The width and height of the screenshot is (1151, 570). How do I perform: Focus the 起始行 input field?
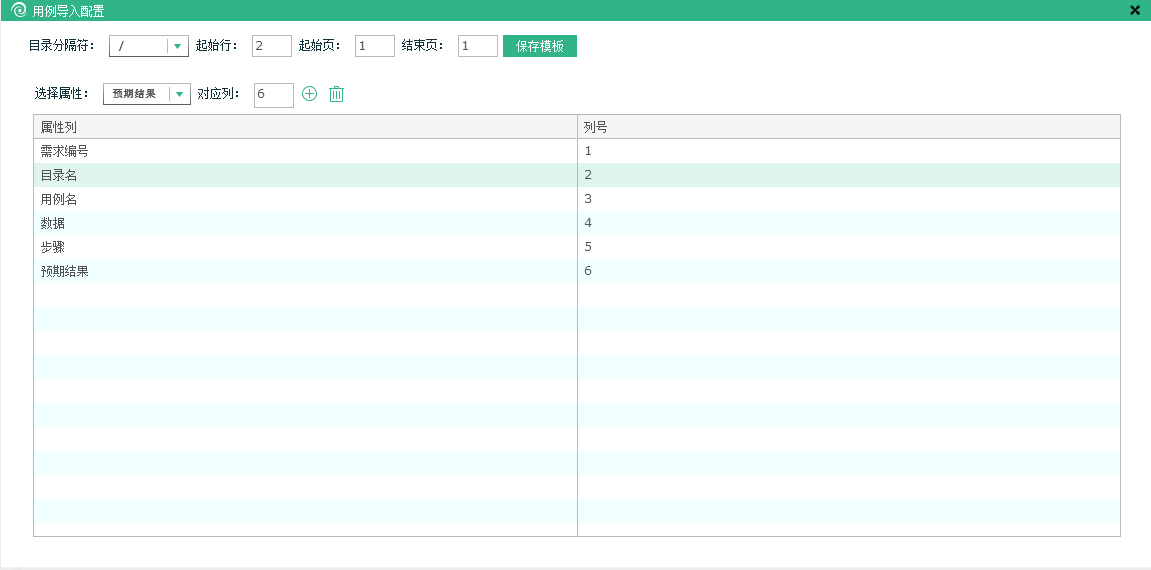point(272,46)
